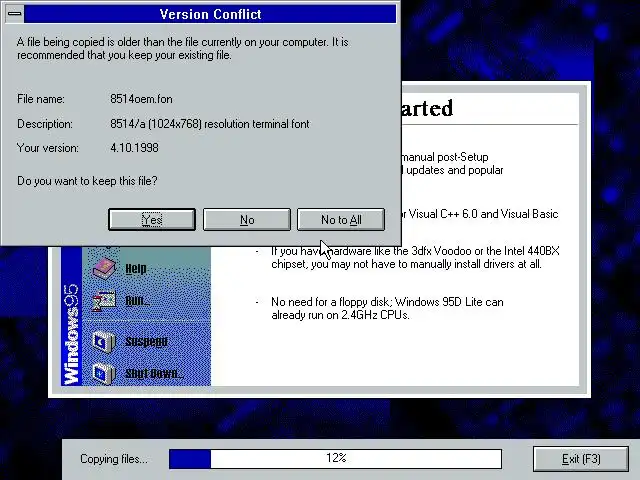Click the Help book icon
The height and width of the screenshot is (480, 640).
104,268
